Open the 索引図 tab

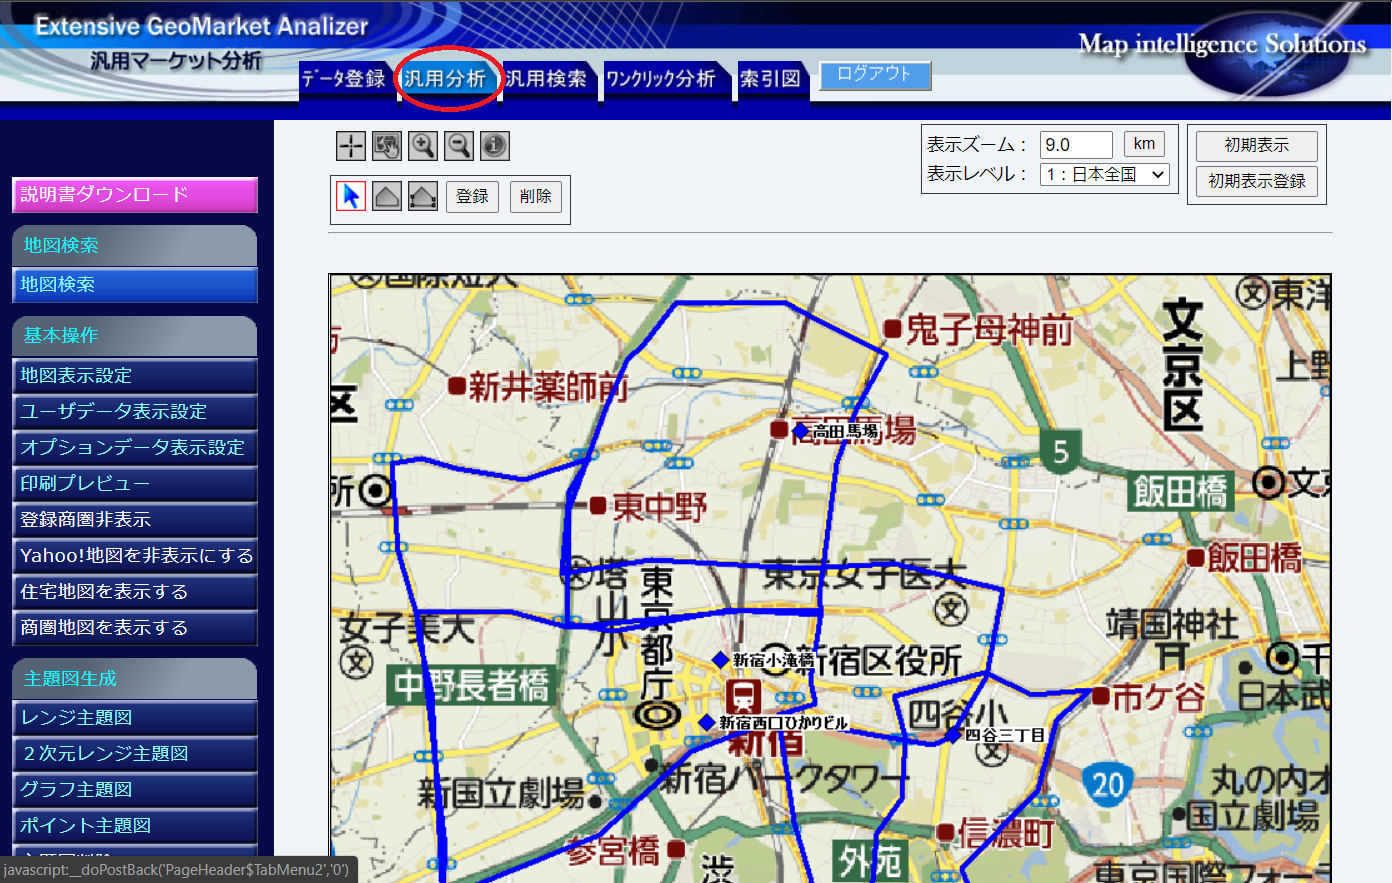point(771,79)
